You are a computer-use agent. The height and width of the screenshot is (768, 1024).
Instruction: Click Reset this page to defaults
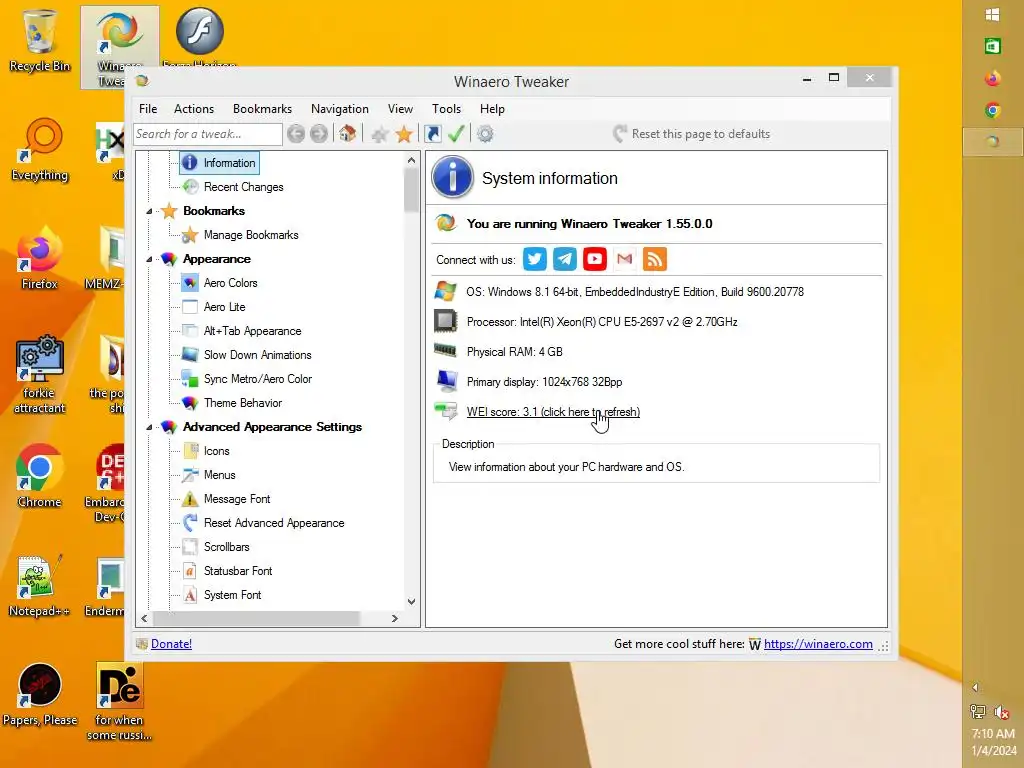point(692,134)
